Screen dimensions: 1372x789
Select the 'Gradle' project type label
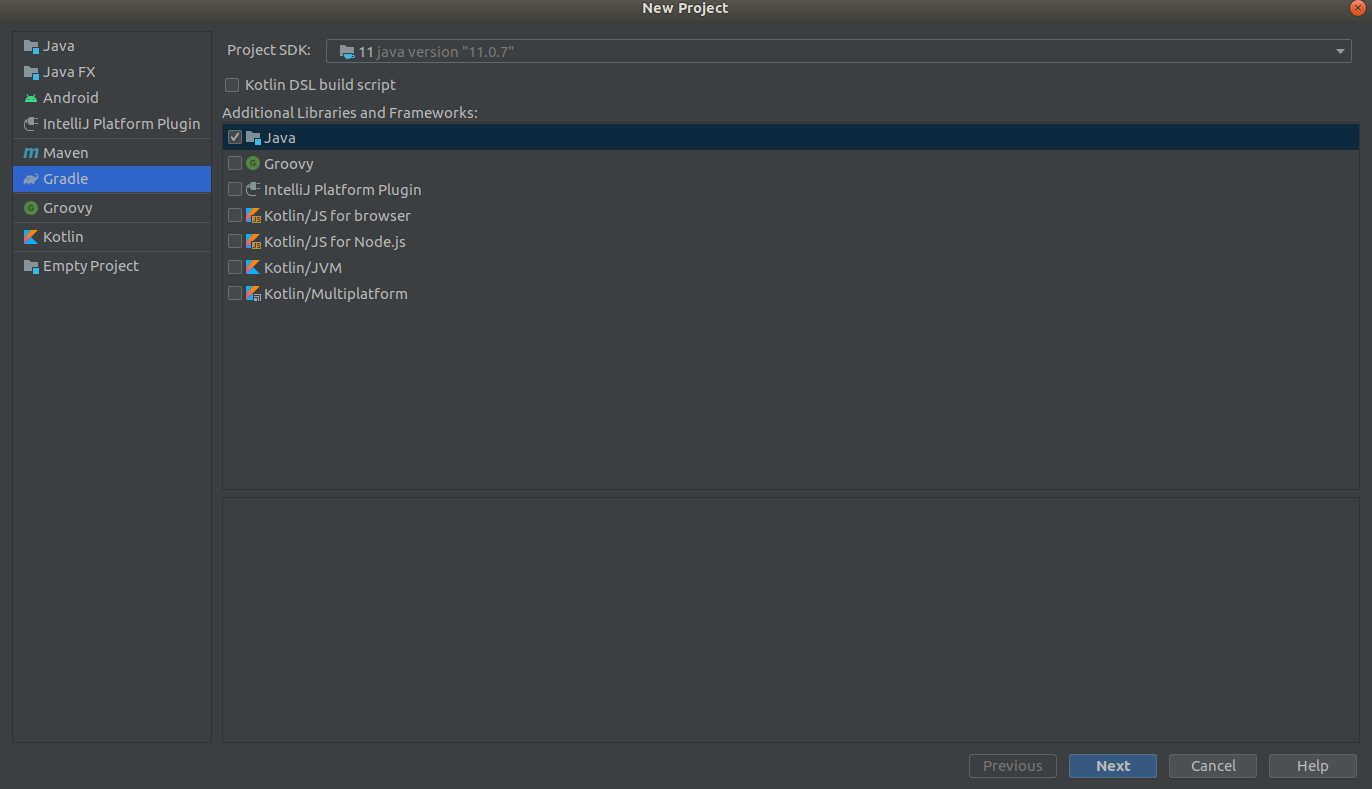click(66, 179)
